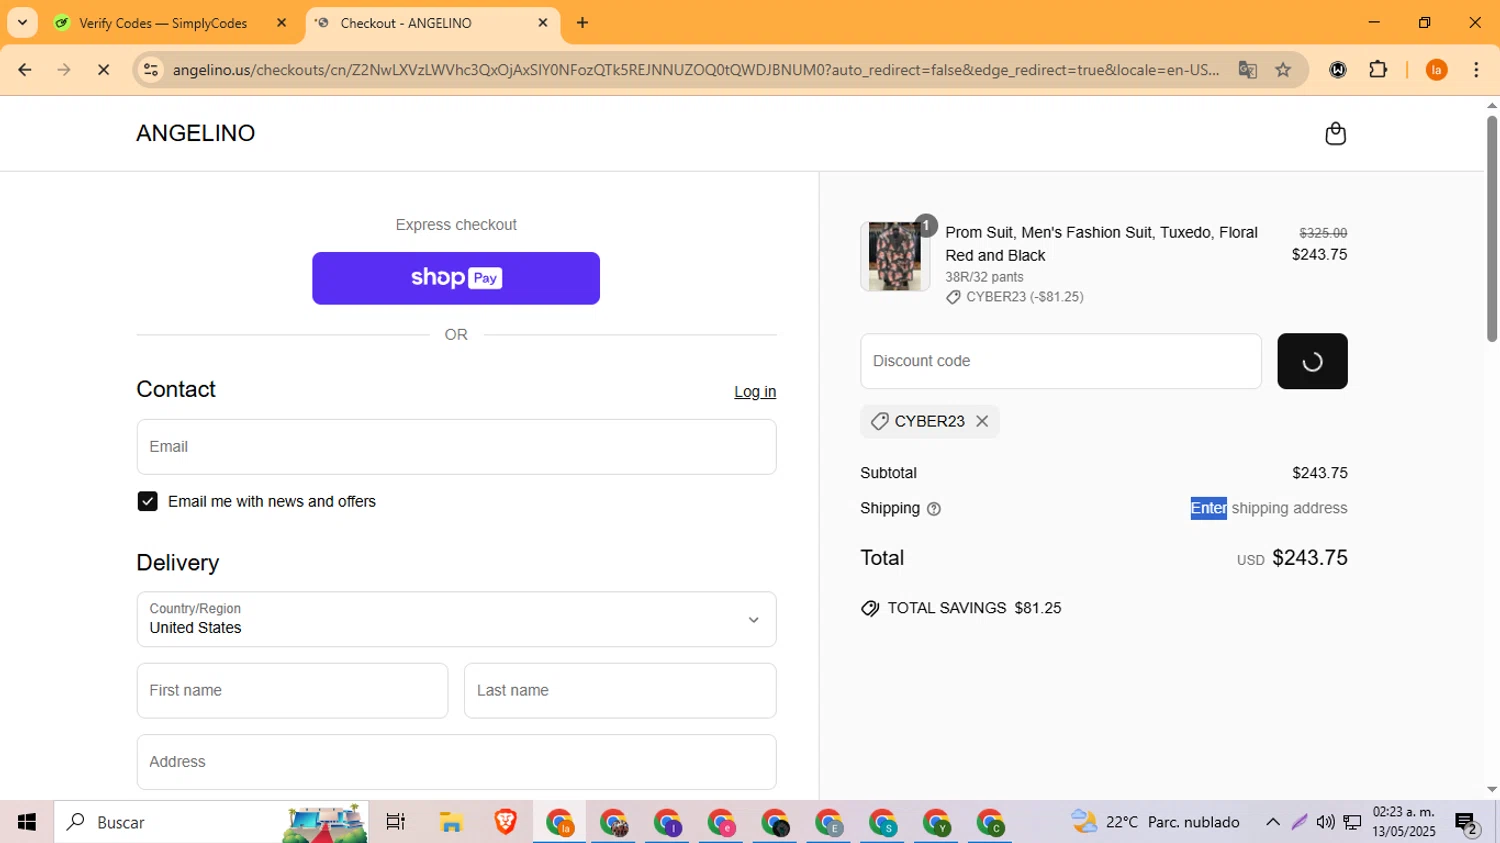Click the Shop Pay express checkout button
This screenshot has height=843, width=1500.
(456, 278)
